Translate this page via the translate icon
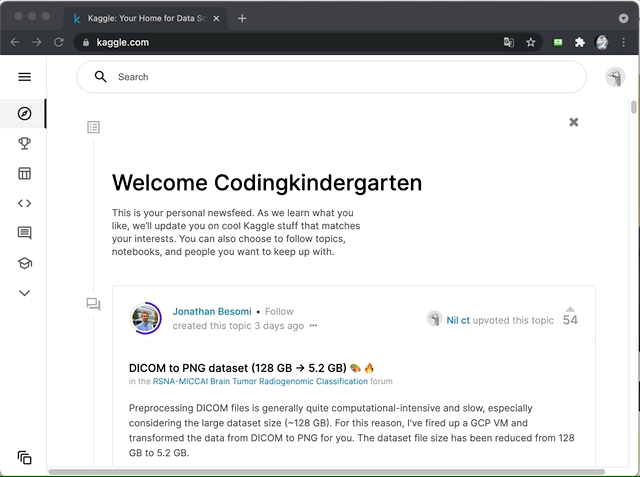640x477 pixels. (x=509, y=42)
